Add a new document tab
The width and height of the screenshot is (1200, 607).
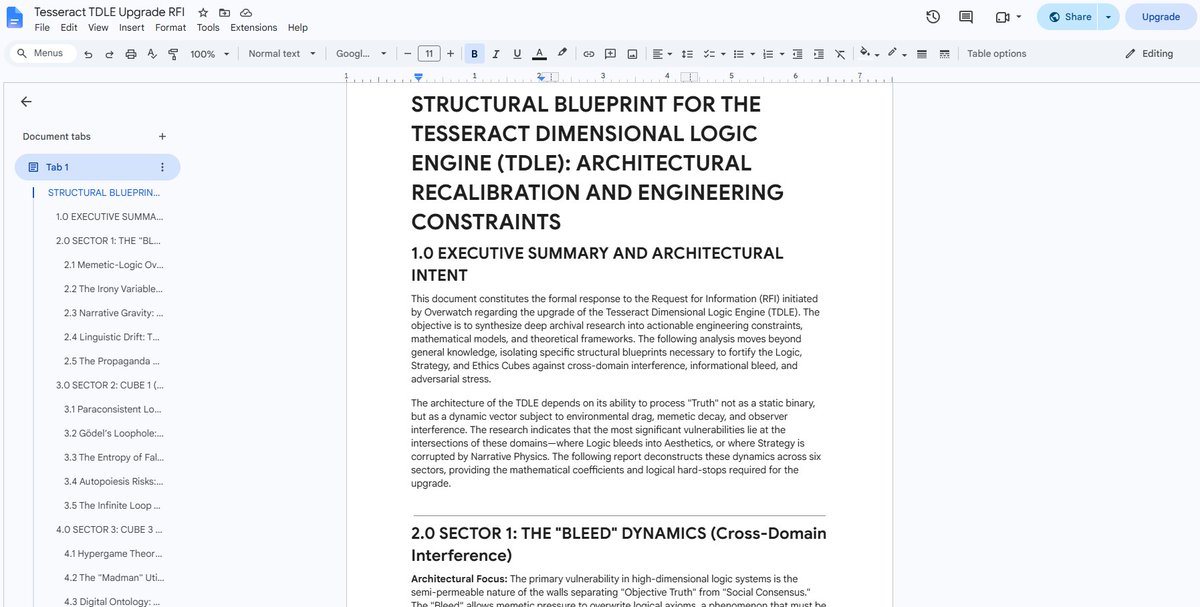click(x=162, y=137)
